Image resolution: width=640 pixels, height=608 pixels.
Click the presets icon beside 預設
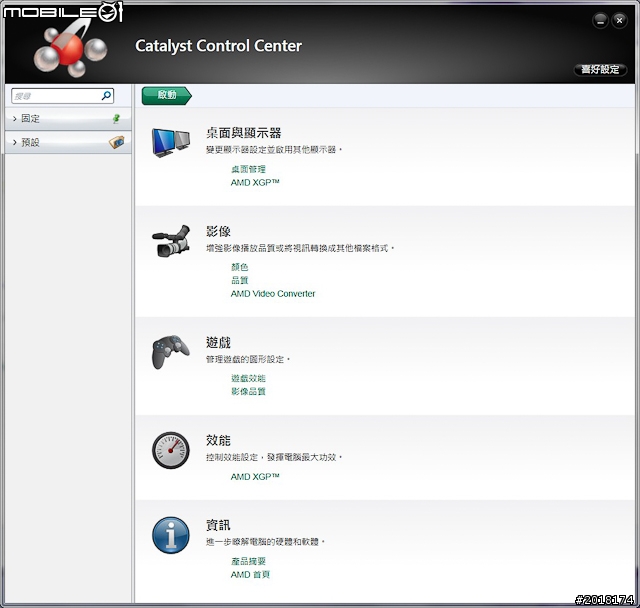point(117,142)
